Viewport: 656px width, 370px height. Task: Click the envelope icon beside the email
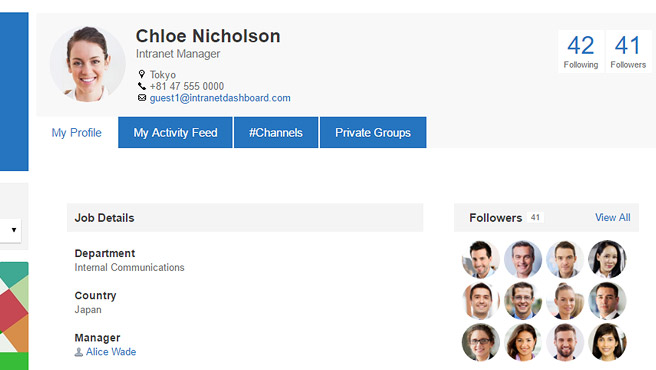pos(142,98)
